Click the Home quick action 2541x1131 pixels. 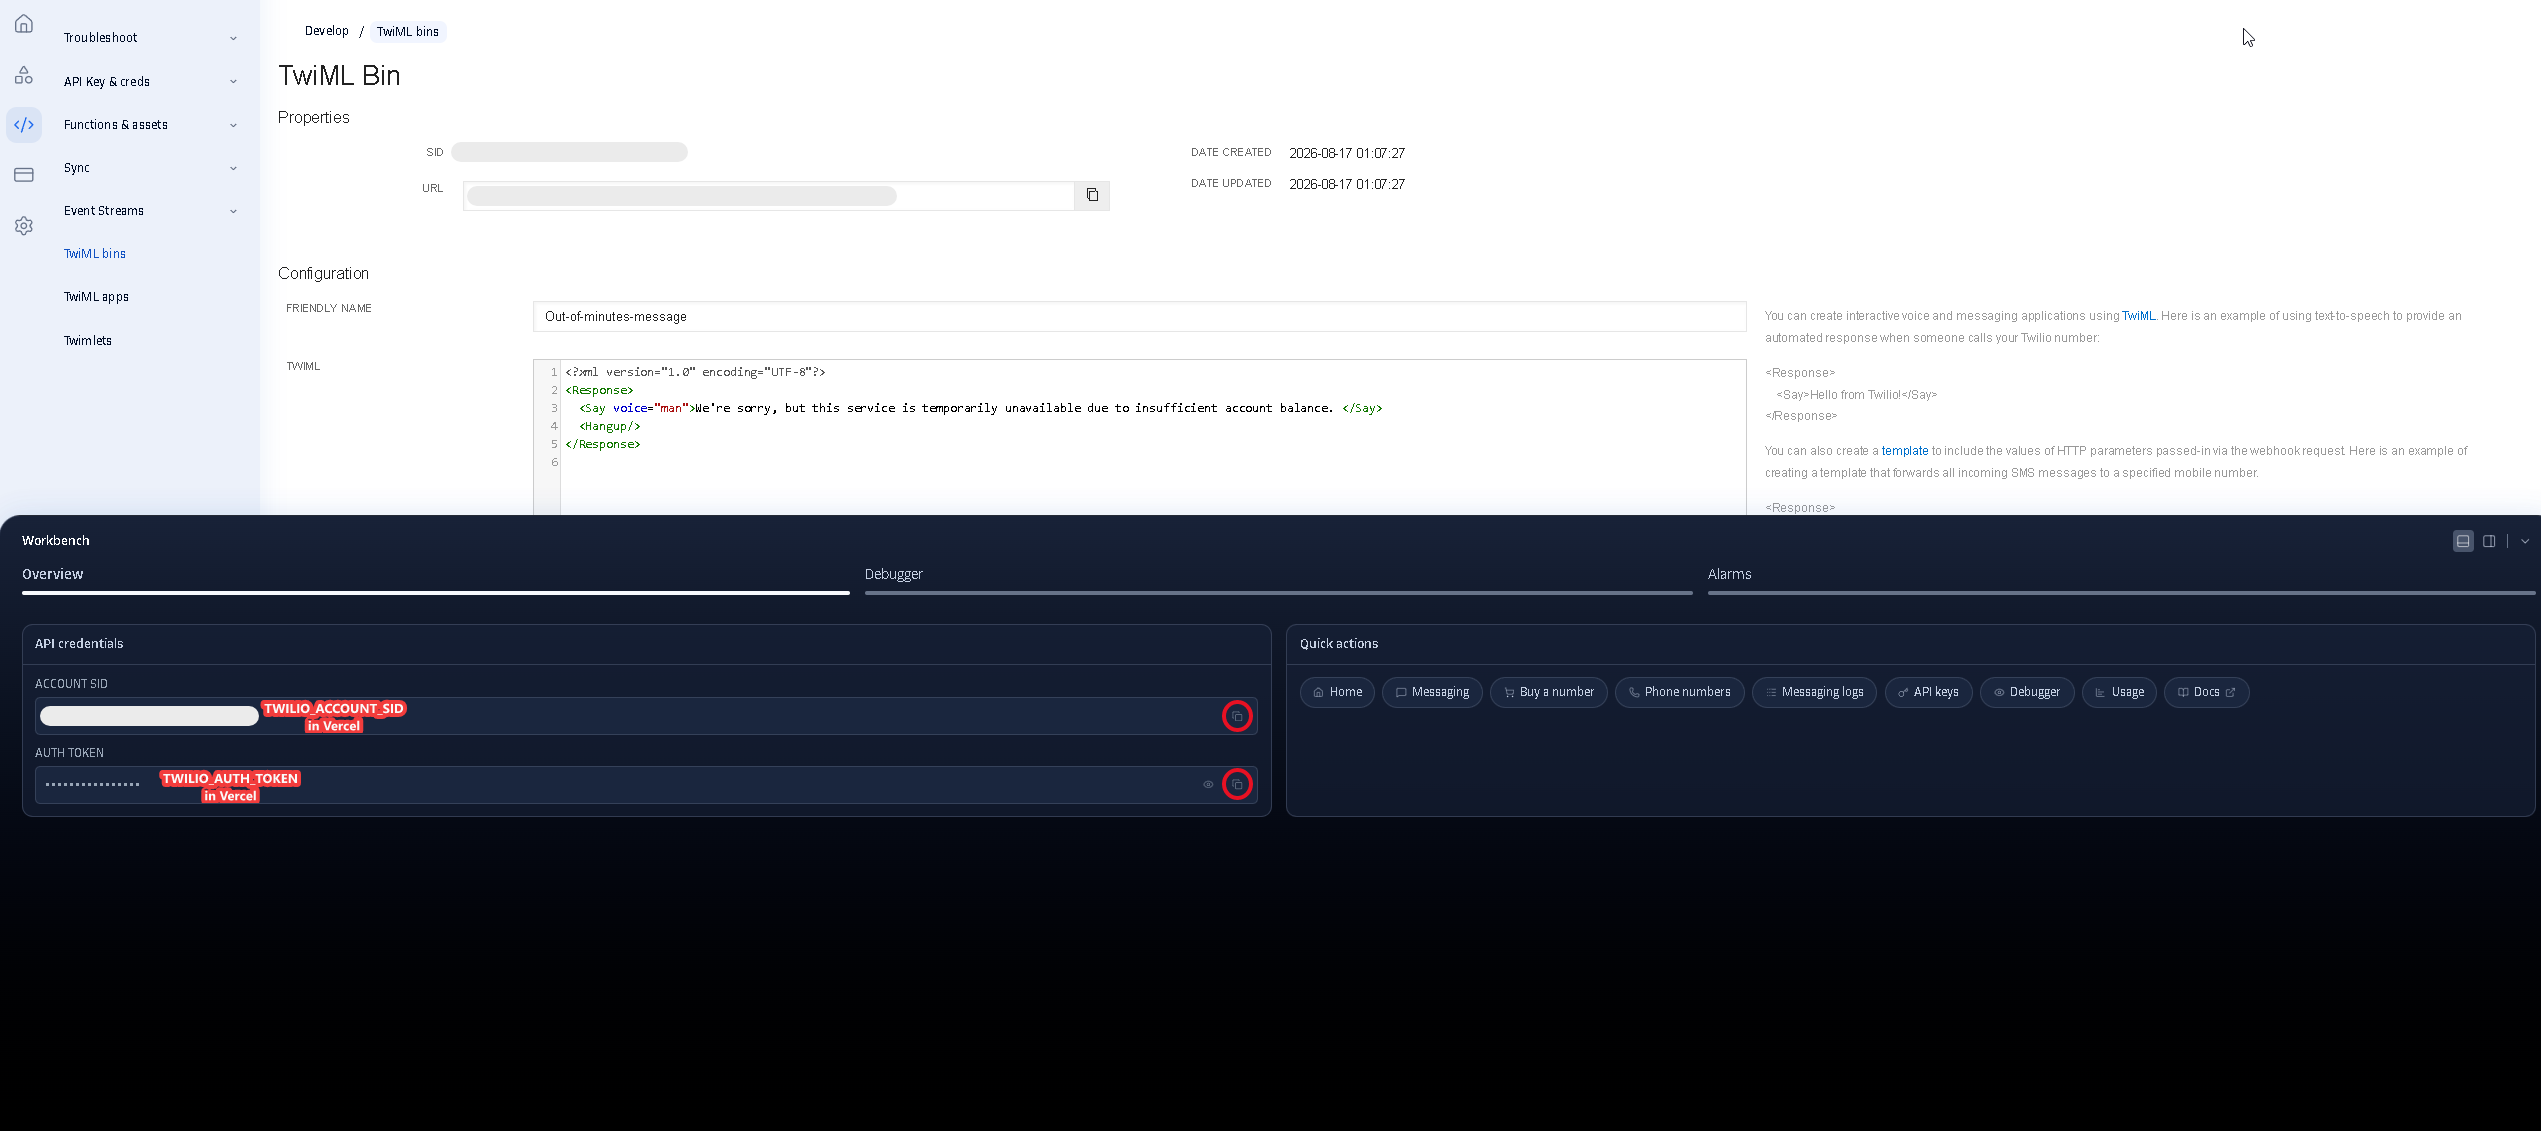point(1337,692)
